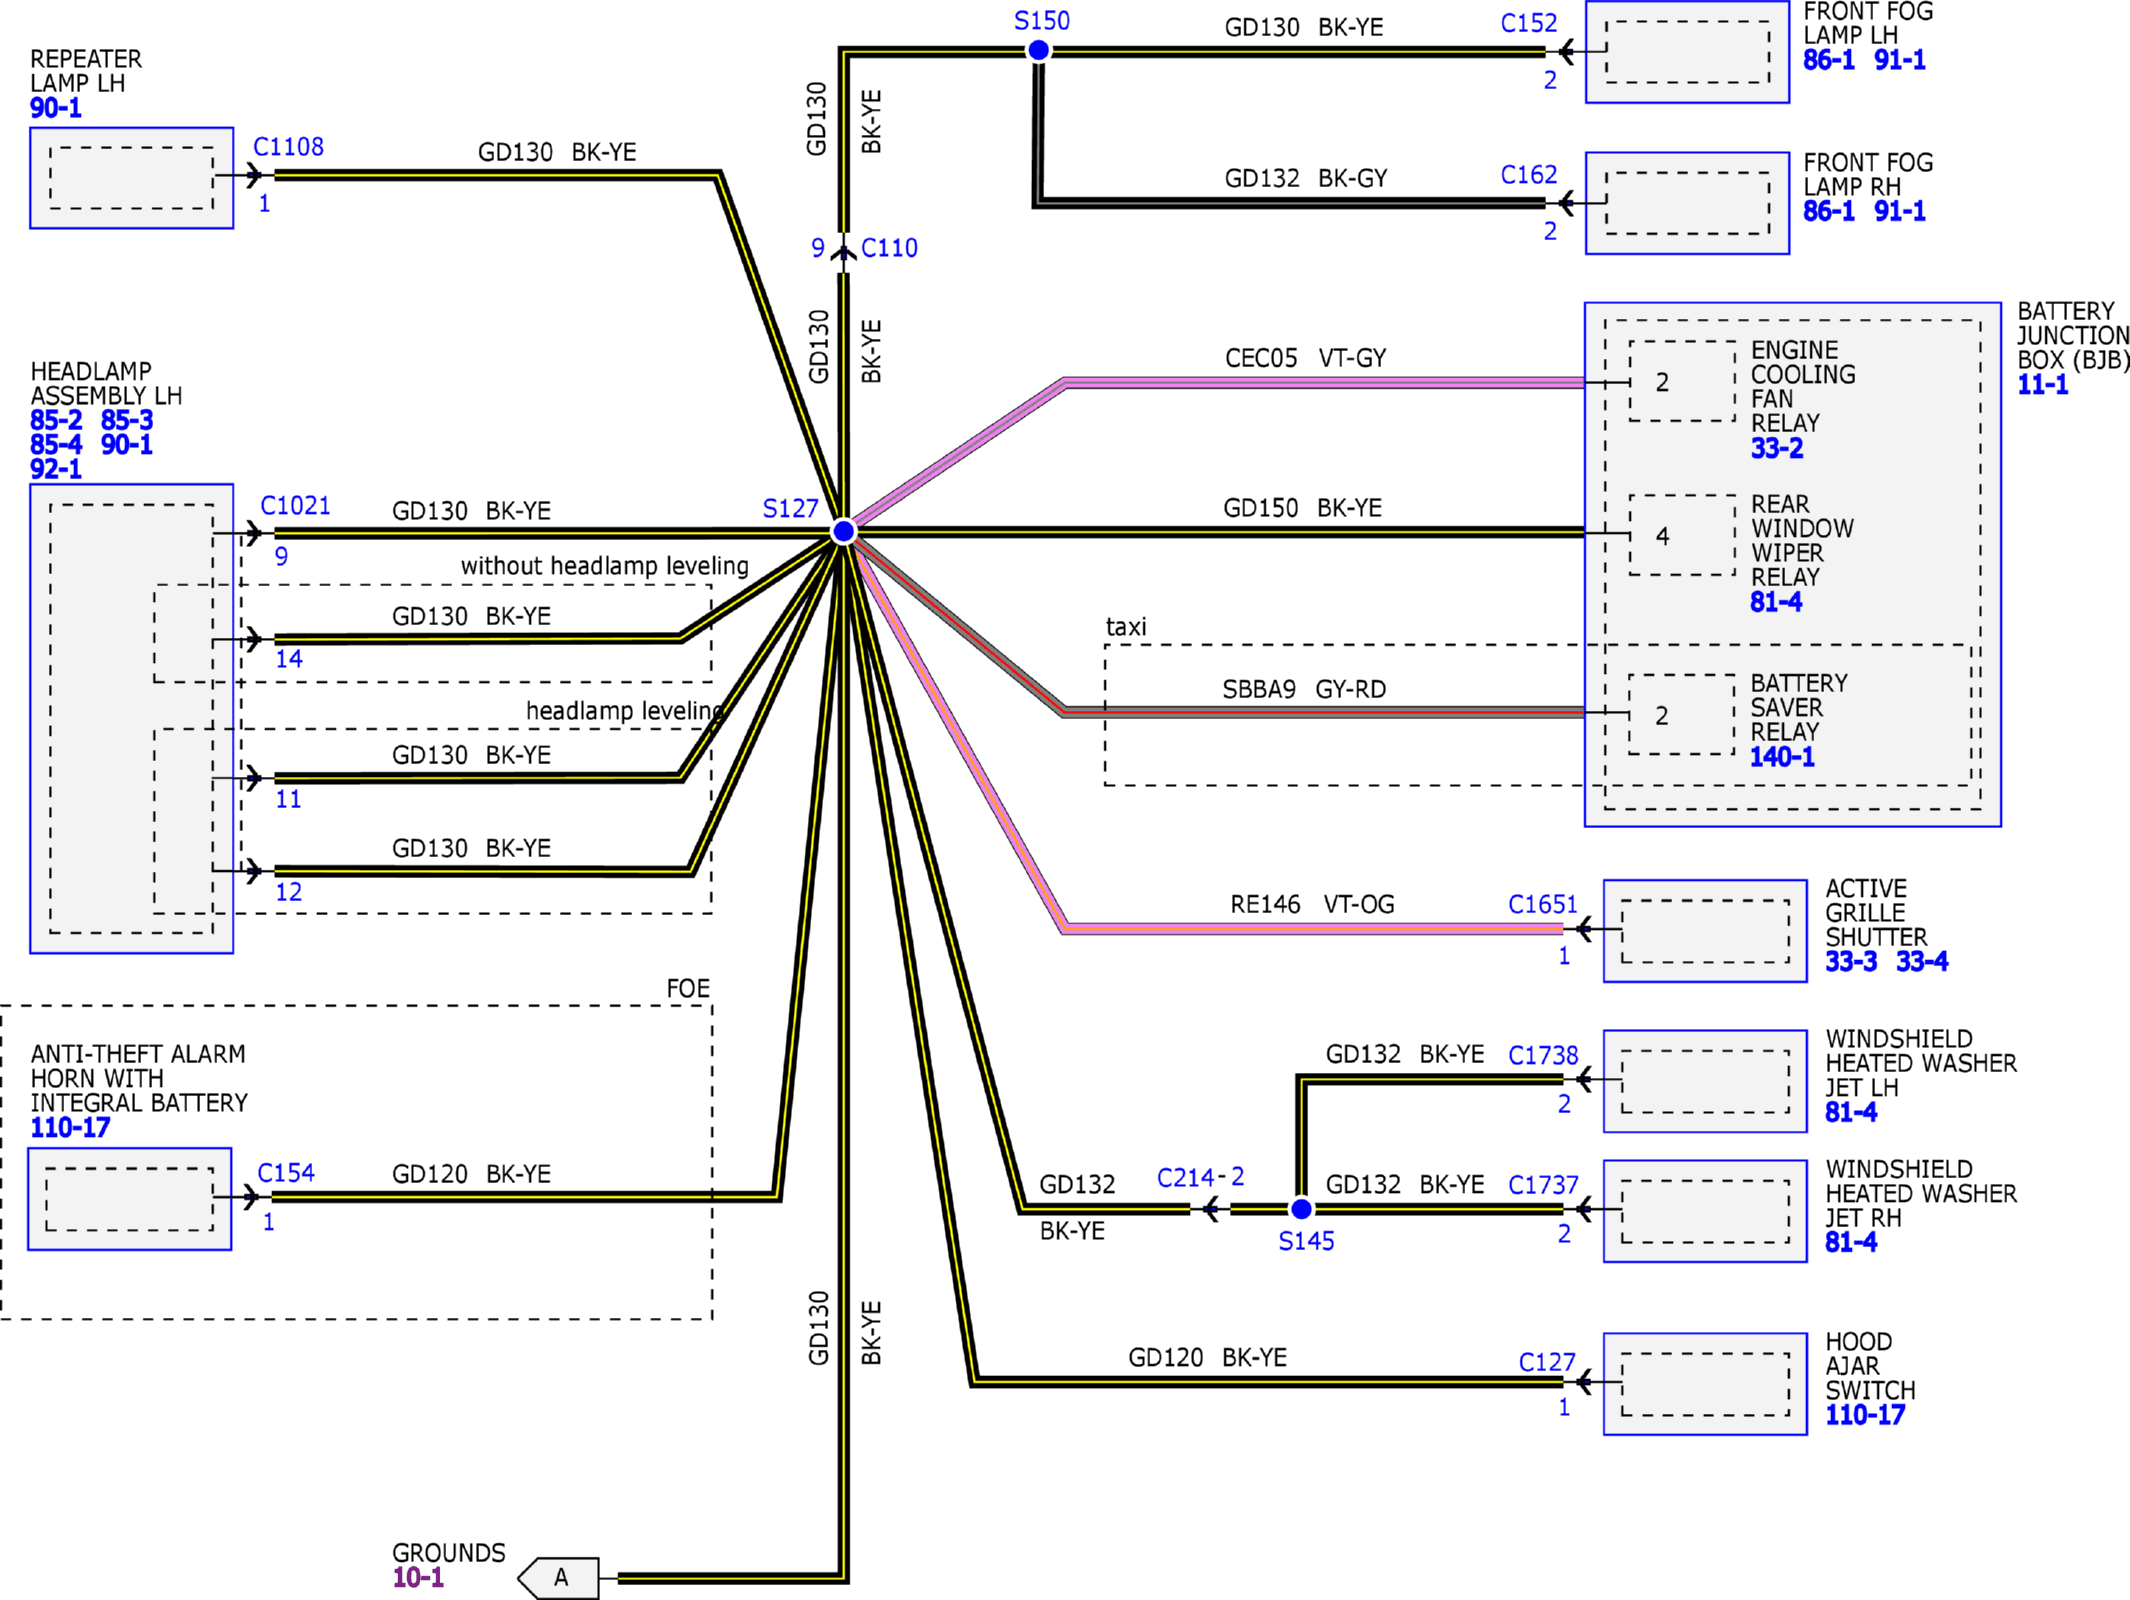Select the Front Fog Lamp LH box
The image size is (2130, 1600).
(x=1687, y=52)
